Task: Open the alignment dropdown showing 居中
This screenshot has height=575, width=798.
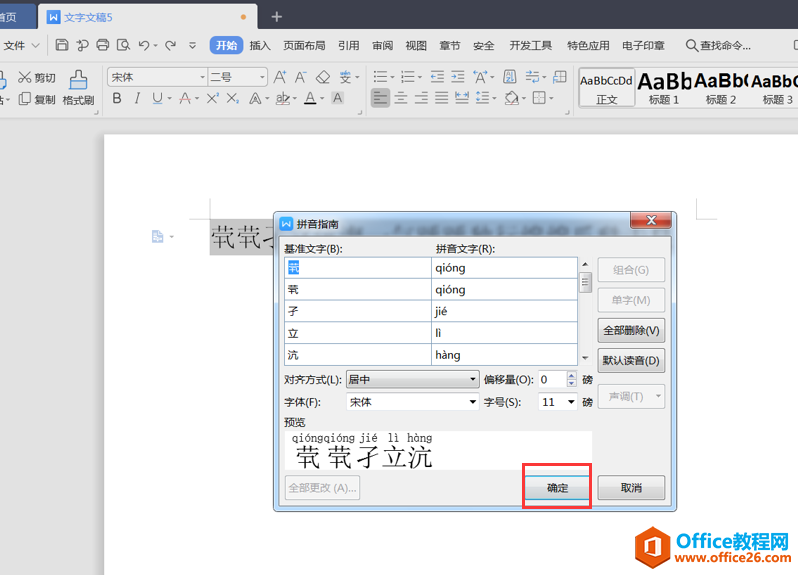Action: (413, 380)
